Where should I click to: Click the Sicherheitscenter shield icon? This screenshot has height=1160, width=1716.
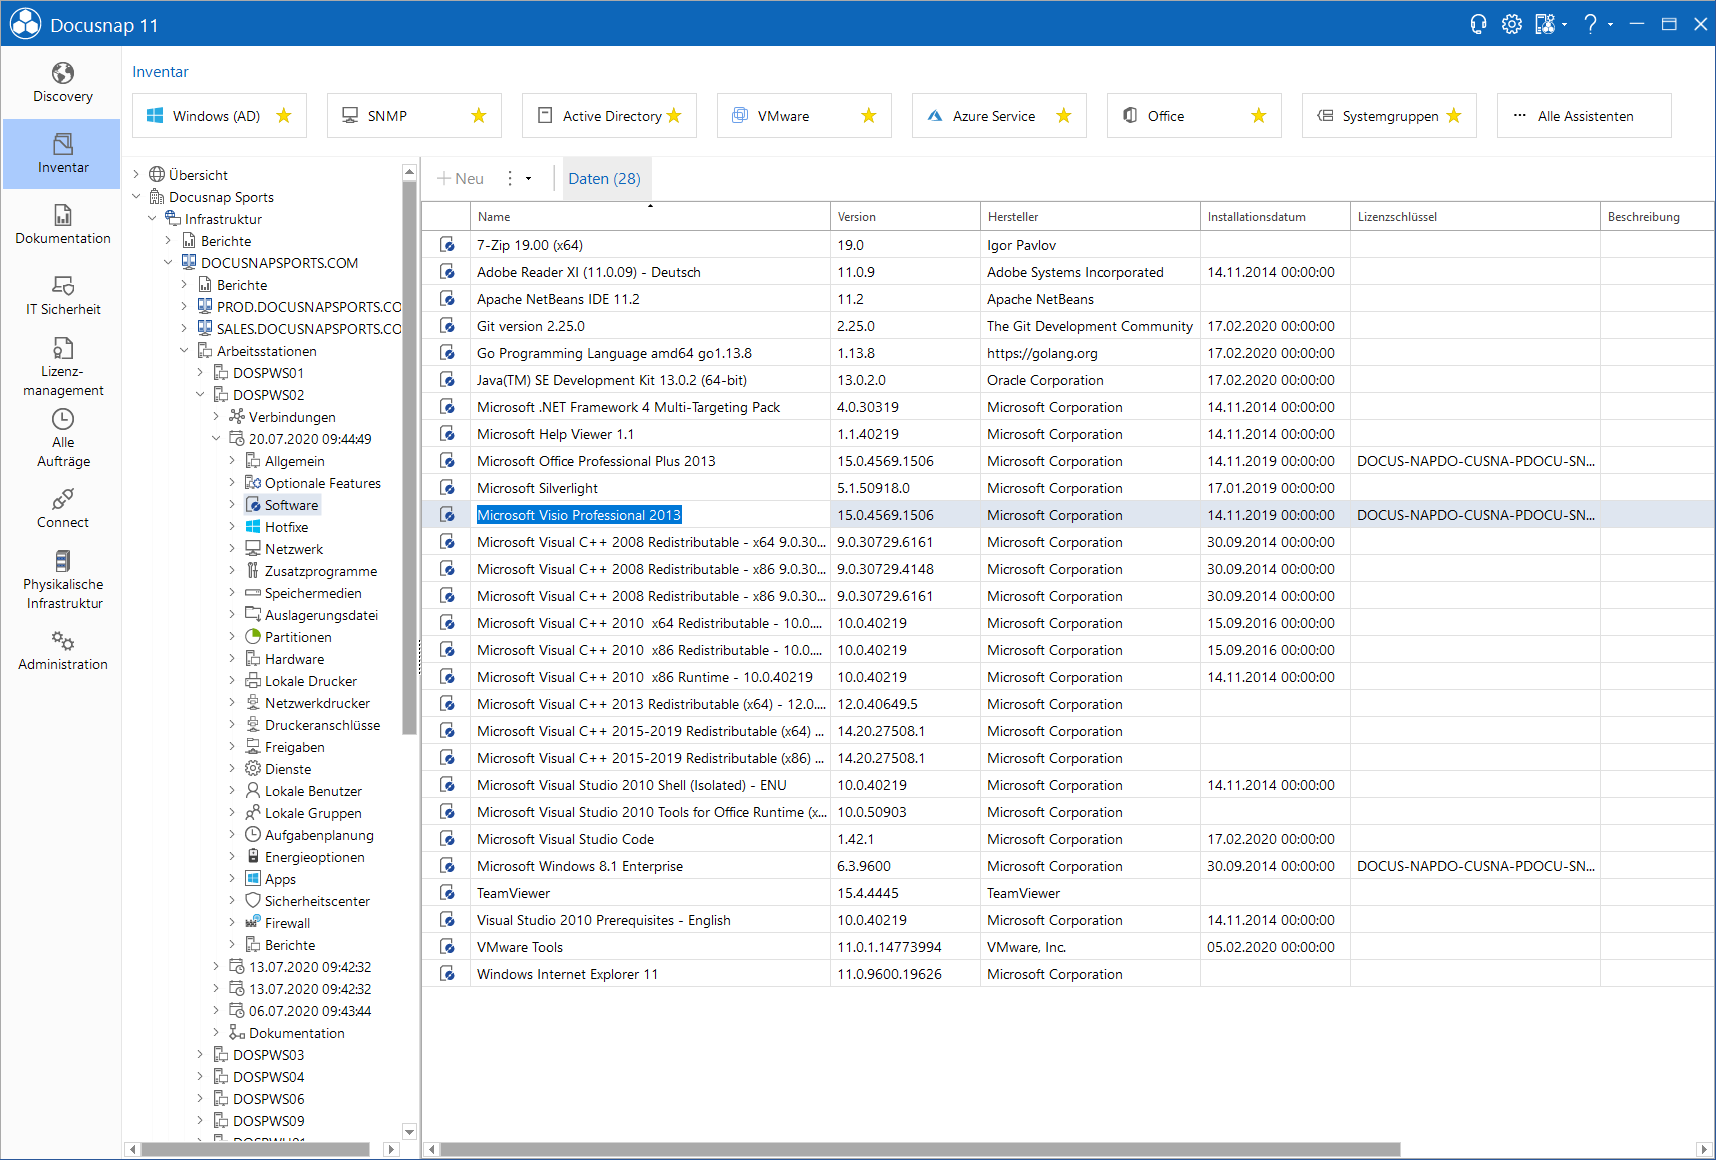coord(253,901)
